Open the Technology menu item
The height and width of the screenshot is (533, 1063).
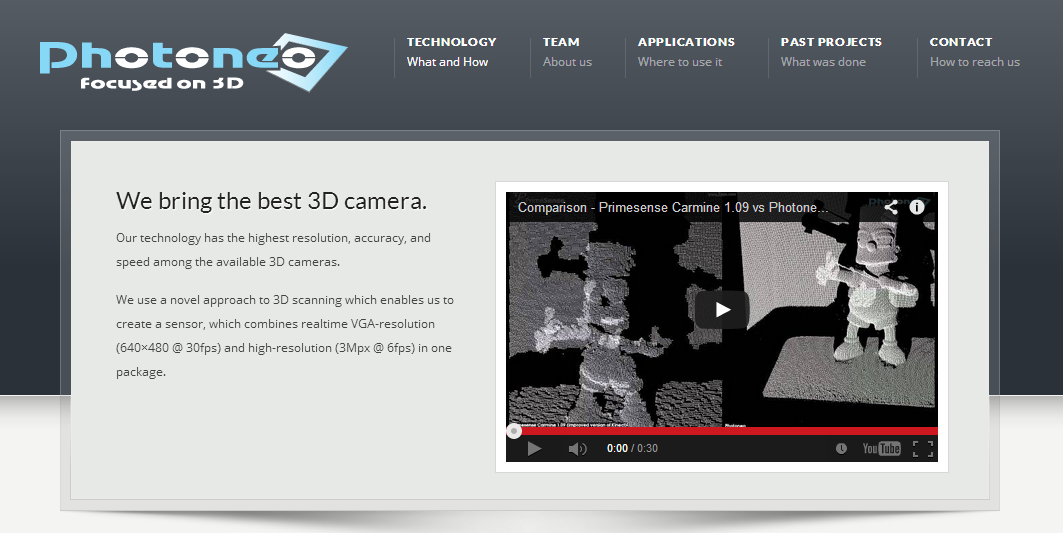click(451, 42)
